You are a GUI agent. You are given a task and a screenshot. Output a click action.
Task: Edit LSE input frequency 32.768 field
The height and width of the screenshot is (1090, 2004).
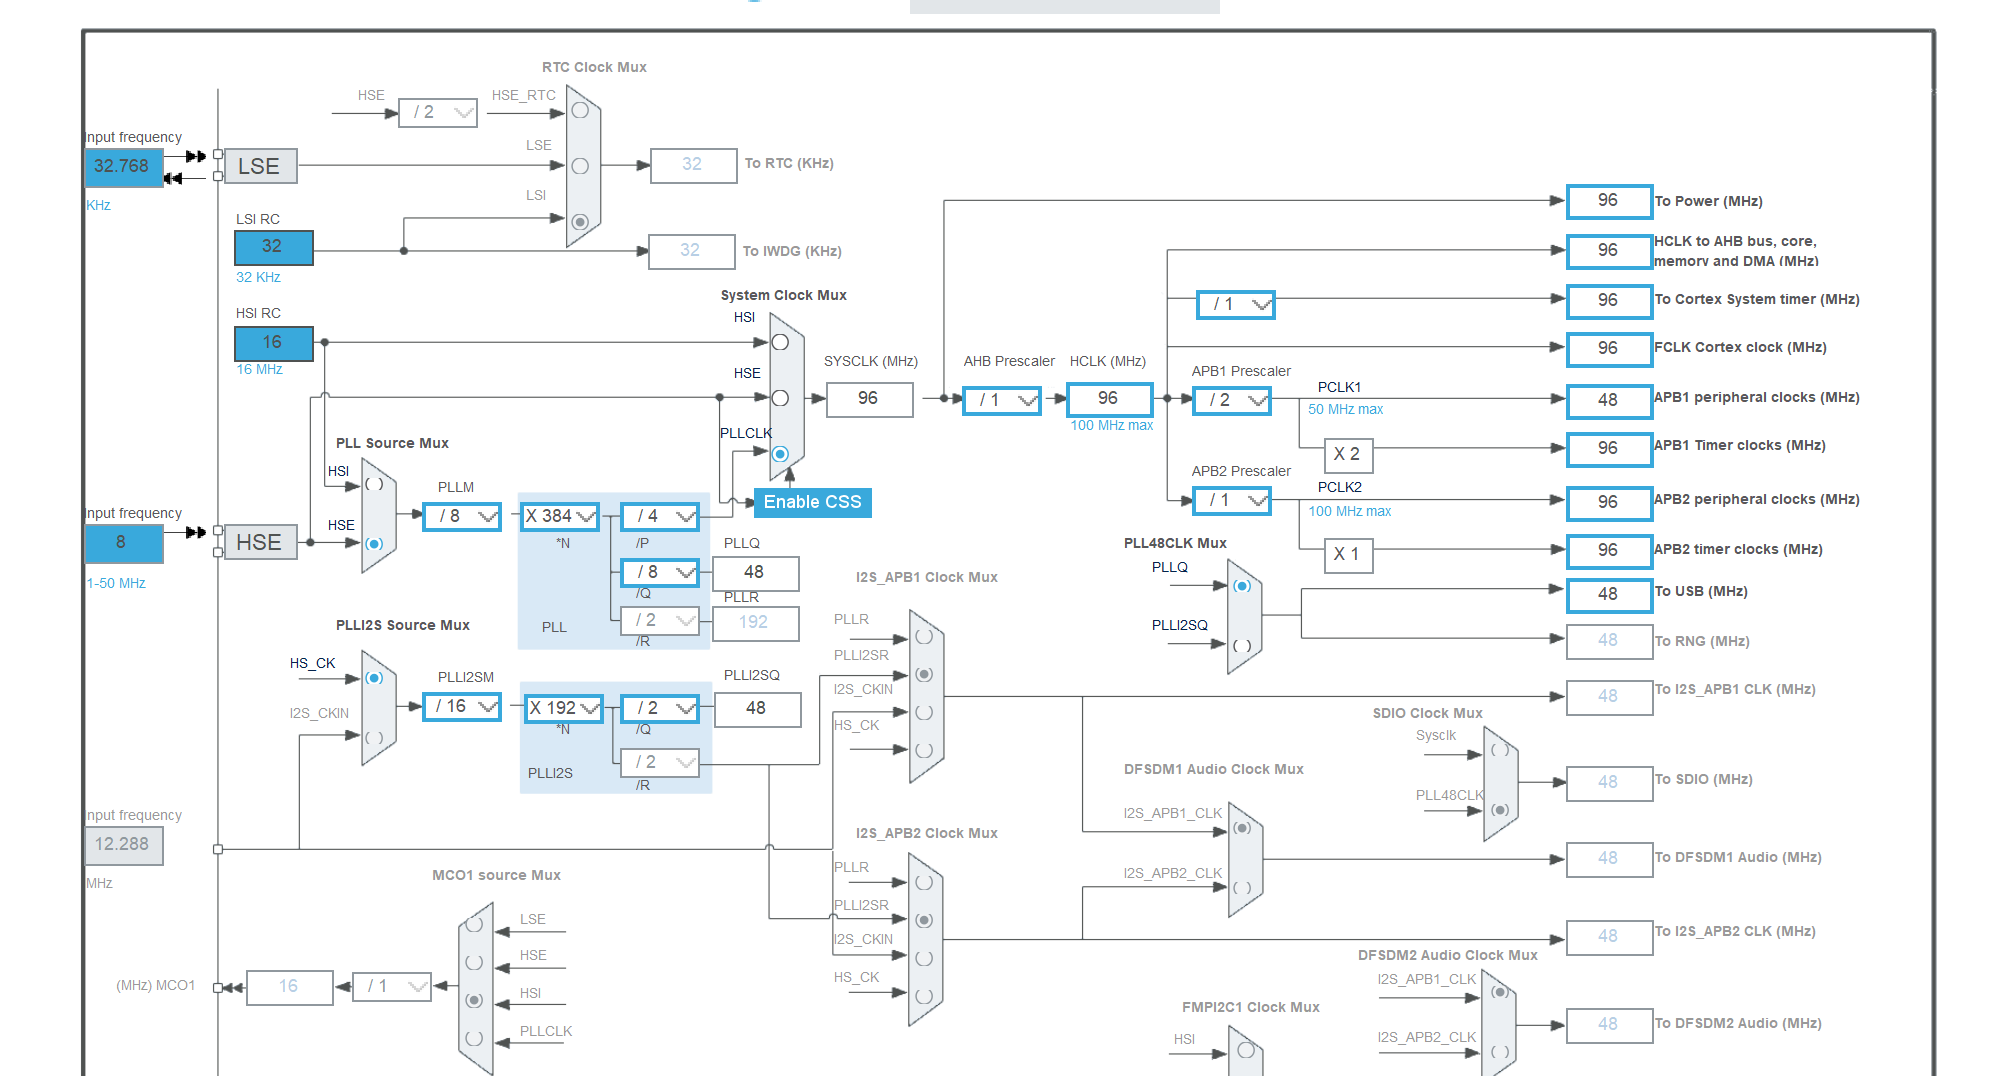click(x=124, y=167)
